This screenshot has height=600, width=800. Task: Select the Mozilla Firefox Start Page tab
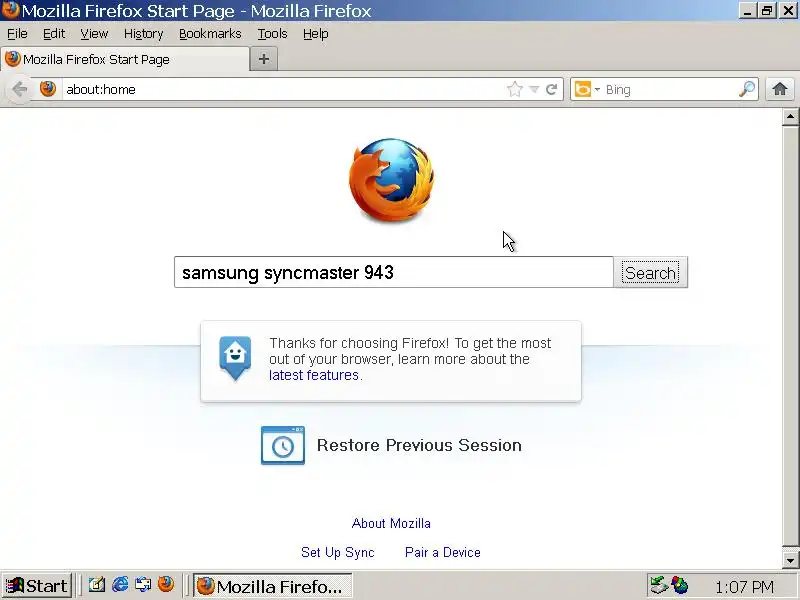pos(125,59)
